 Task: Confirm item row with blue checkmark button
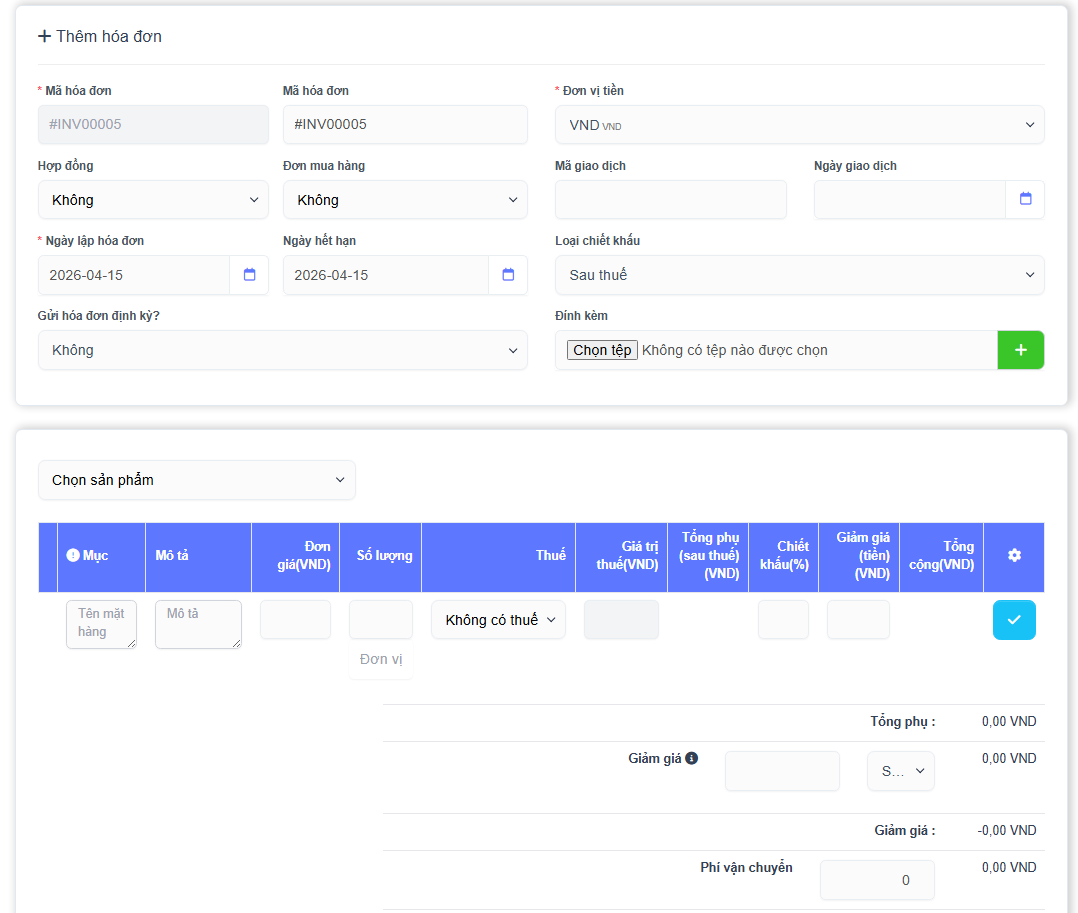click(1014, 620)
